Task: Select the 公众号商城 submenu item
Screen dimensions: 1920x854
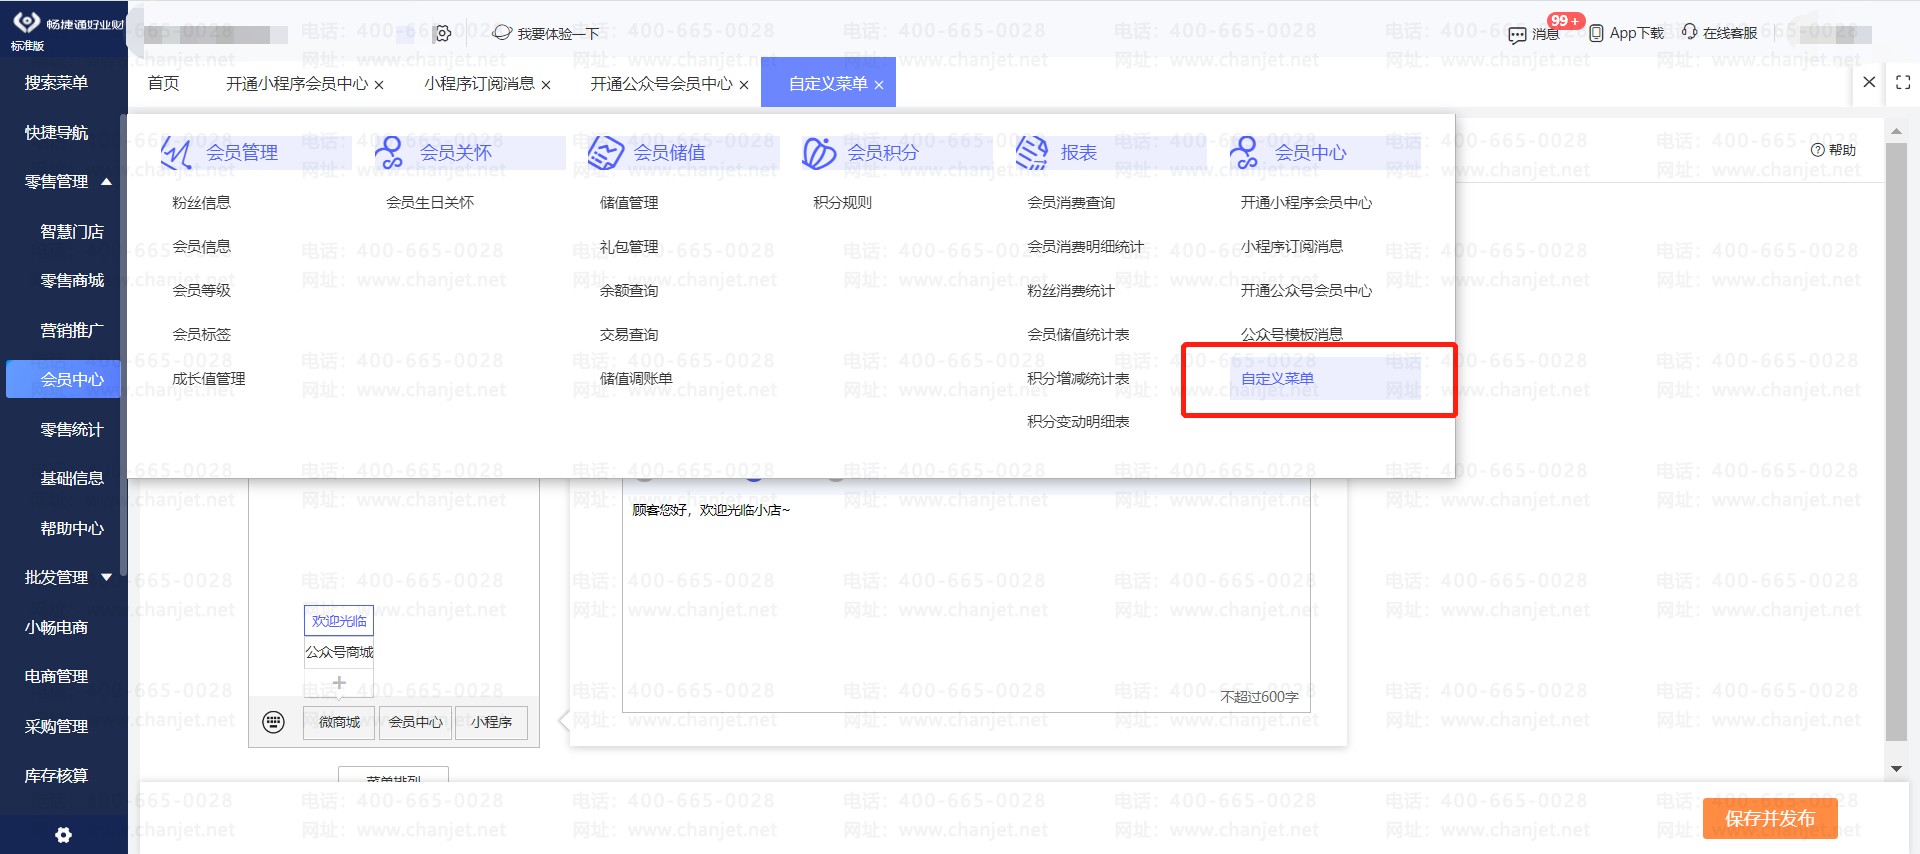Action: (x=339, y=652)
